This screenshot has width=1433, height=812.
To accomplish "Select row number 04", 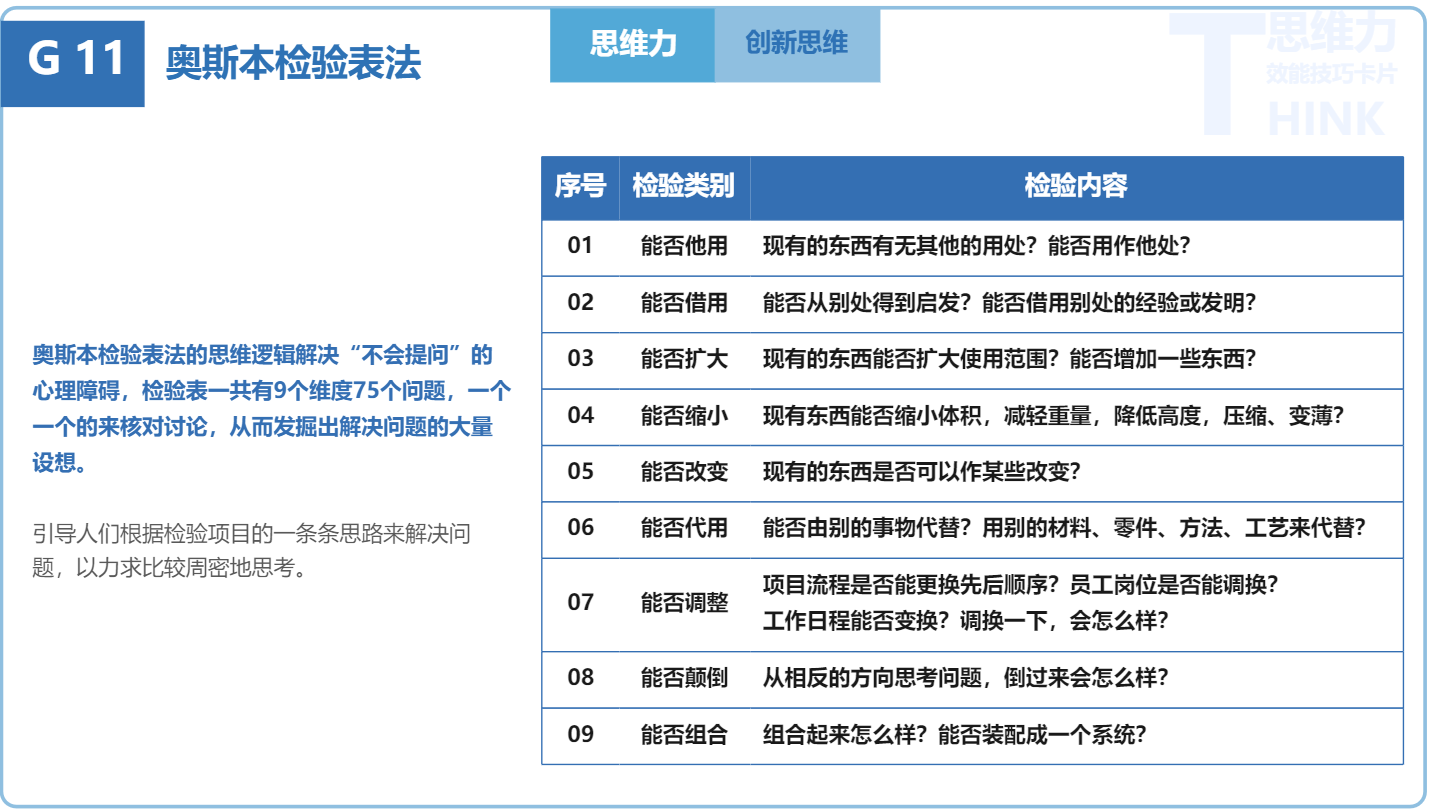I will (x=580, y=415).
